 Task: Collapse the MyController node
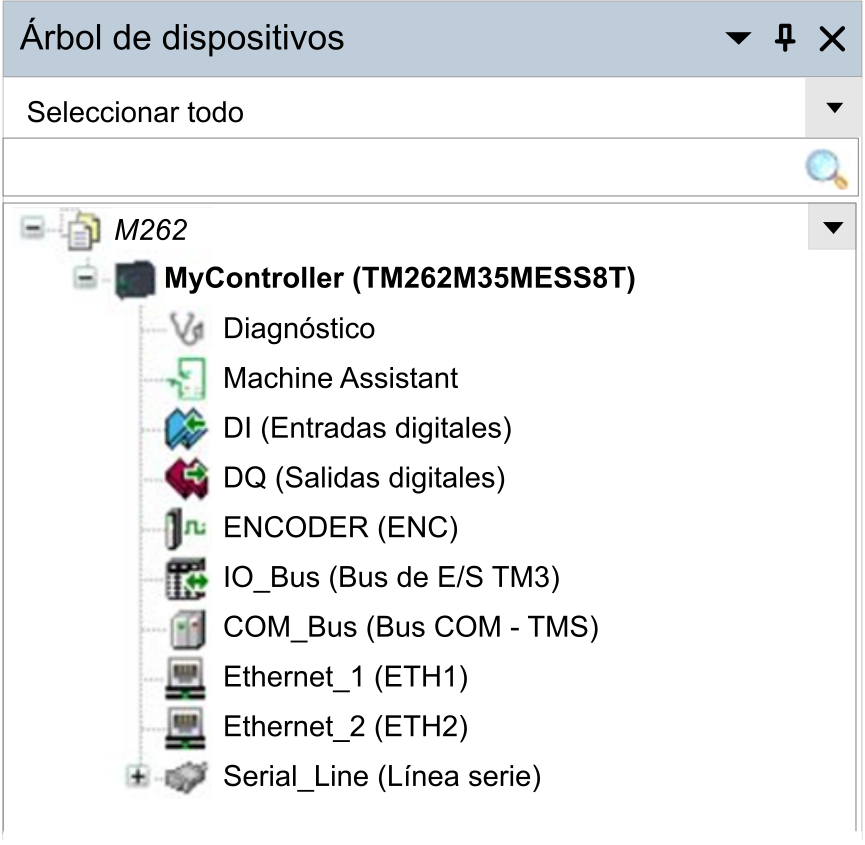point(86,277)
